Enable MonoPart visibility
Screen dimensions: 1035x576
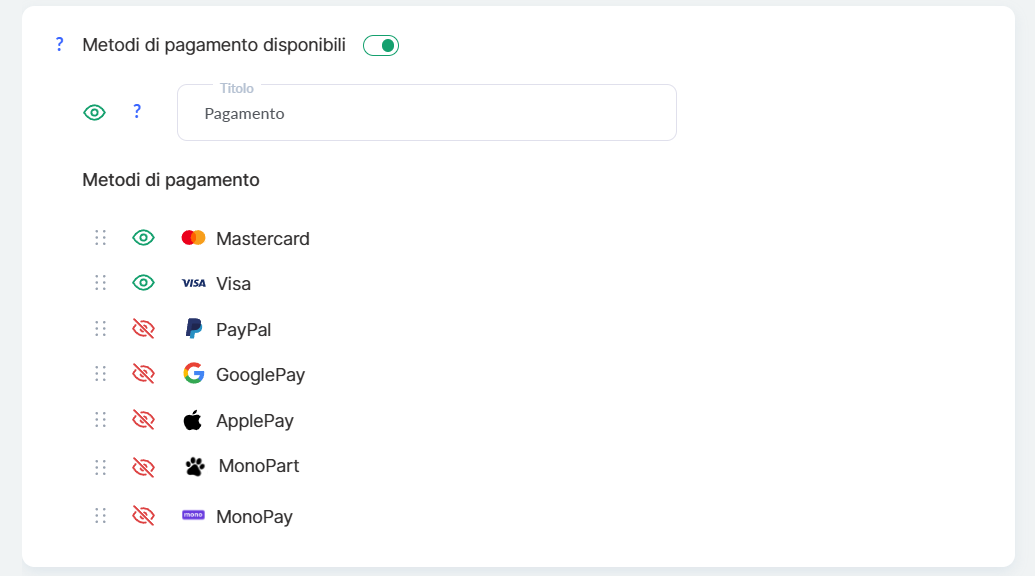click(144, 467)
